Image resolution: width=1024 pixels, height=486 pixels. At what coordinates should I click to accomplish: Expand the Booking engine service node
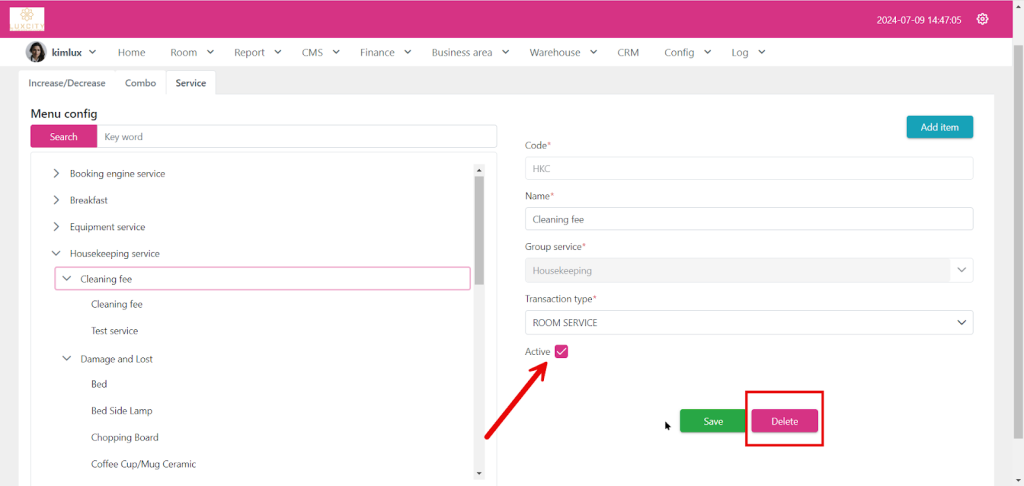click(x=56, y=174)
